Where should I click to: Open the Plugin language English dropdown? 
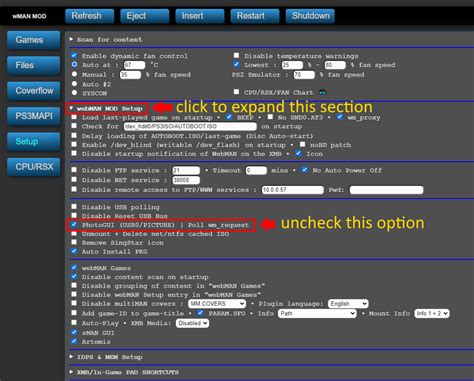click(348, 304)
